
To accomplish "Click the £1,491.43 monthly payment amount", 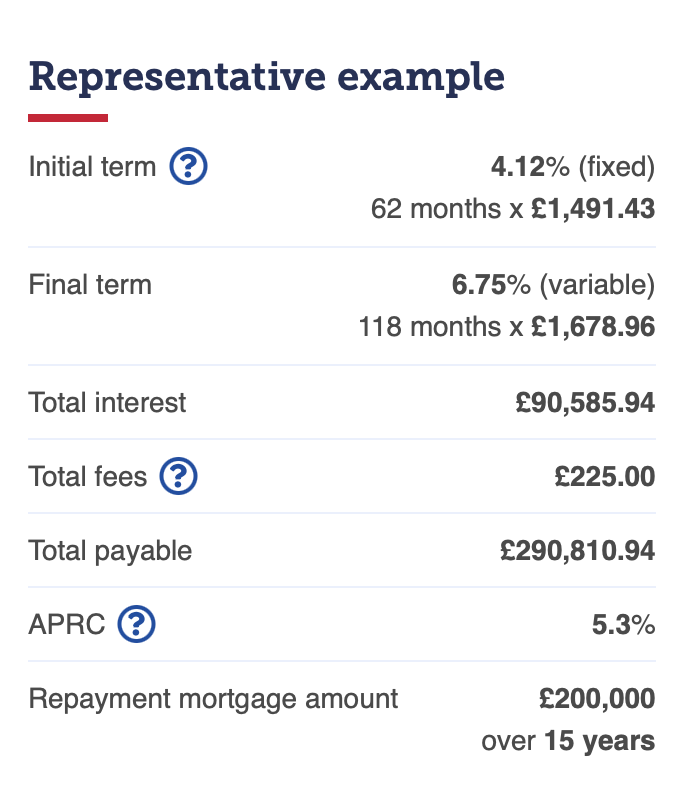I will 593,209.
